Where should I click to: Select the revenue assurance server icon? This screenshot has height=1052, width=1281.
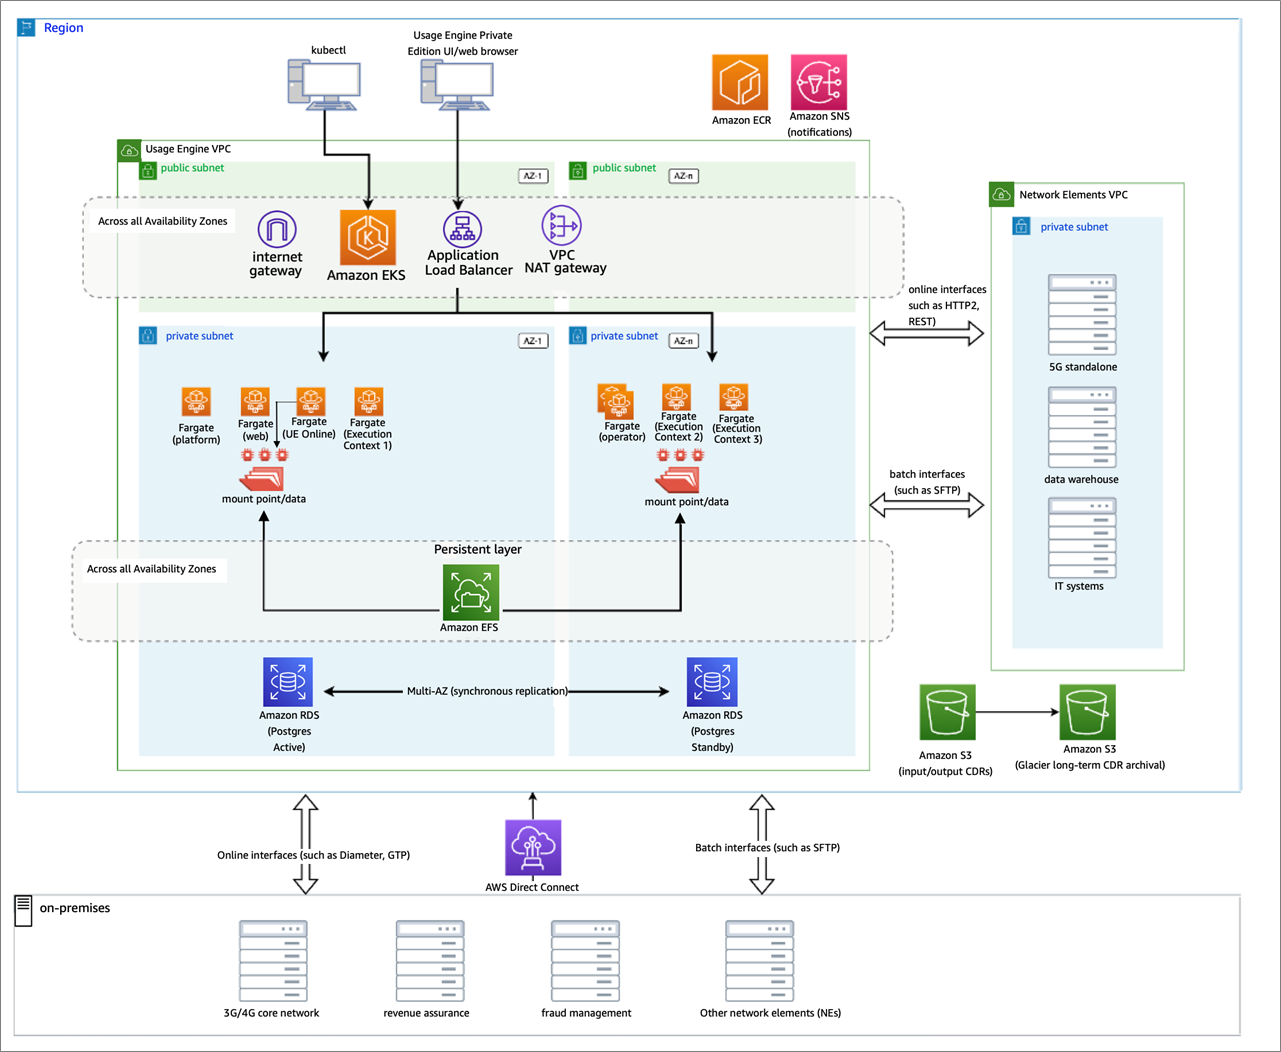coord(430,961)
